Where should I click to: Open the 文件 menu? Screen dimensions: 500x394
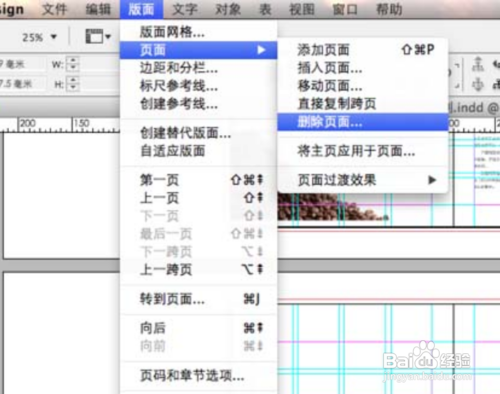(55, 9)
